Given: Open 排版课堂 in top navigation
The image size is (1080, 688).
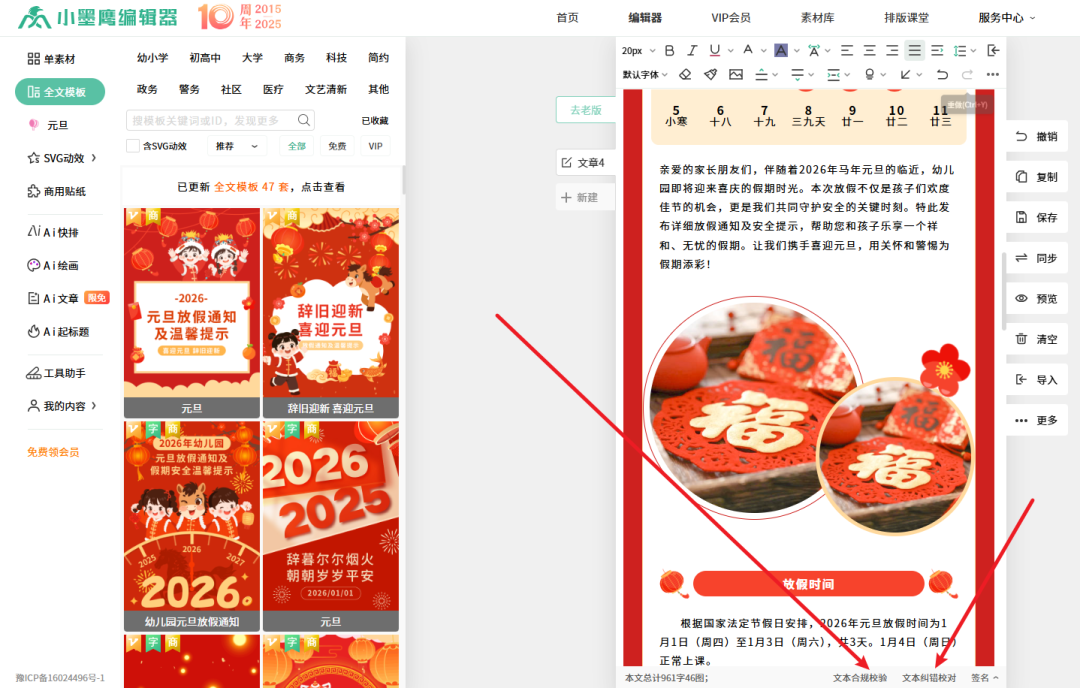Looking at the screenshot, I should (906, 18).
